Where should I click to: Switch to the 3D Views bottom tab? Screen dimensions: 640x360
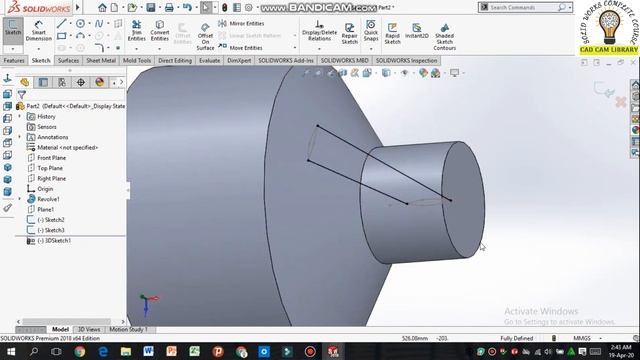coord(89,329)
